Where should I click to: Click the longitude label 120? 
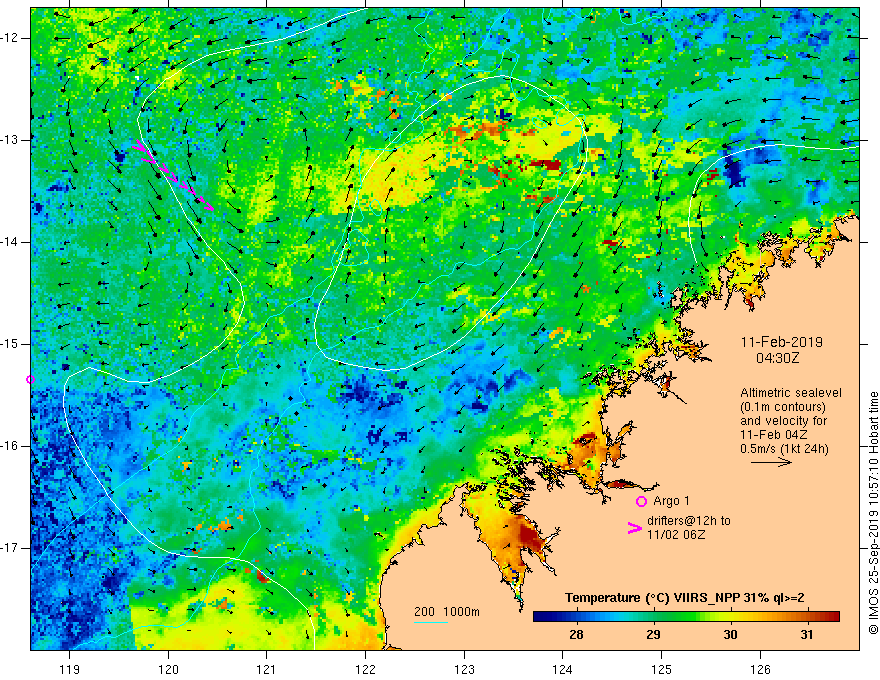[168, 669]
